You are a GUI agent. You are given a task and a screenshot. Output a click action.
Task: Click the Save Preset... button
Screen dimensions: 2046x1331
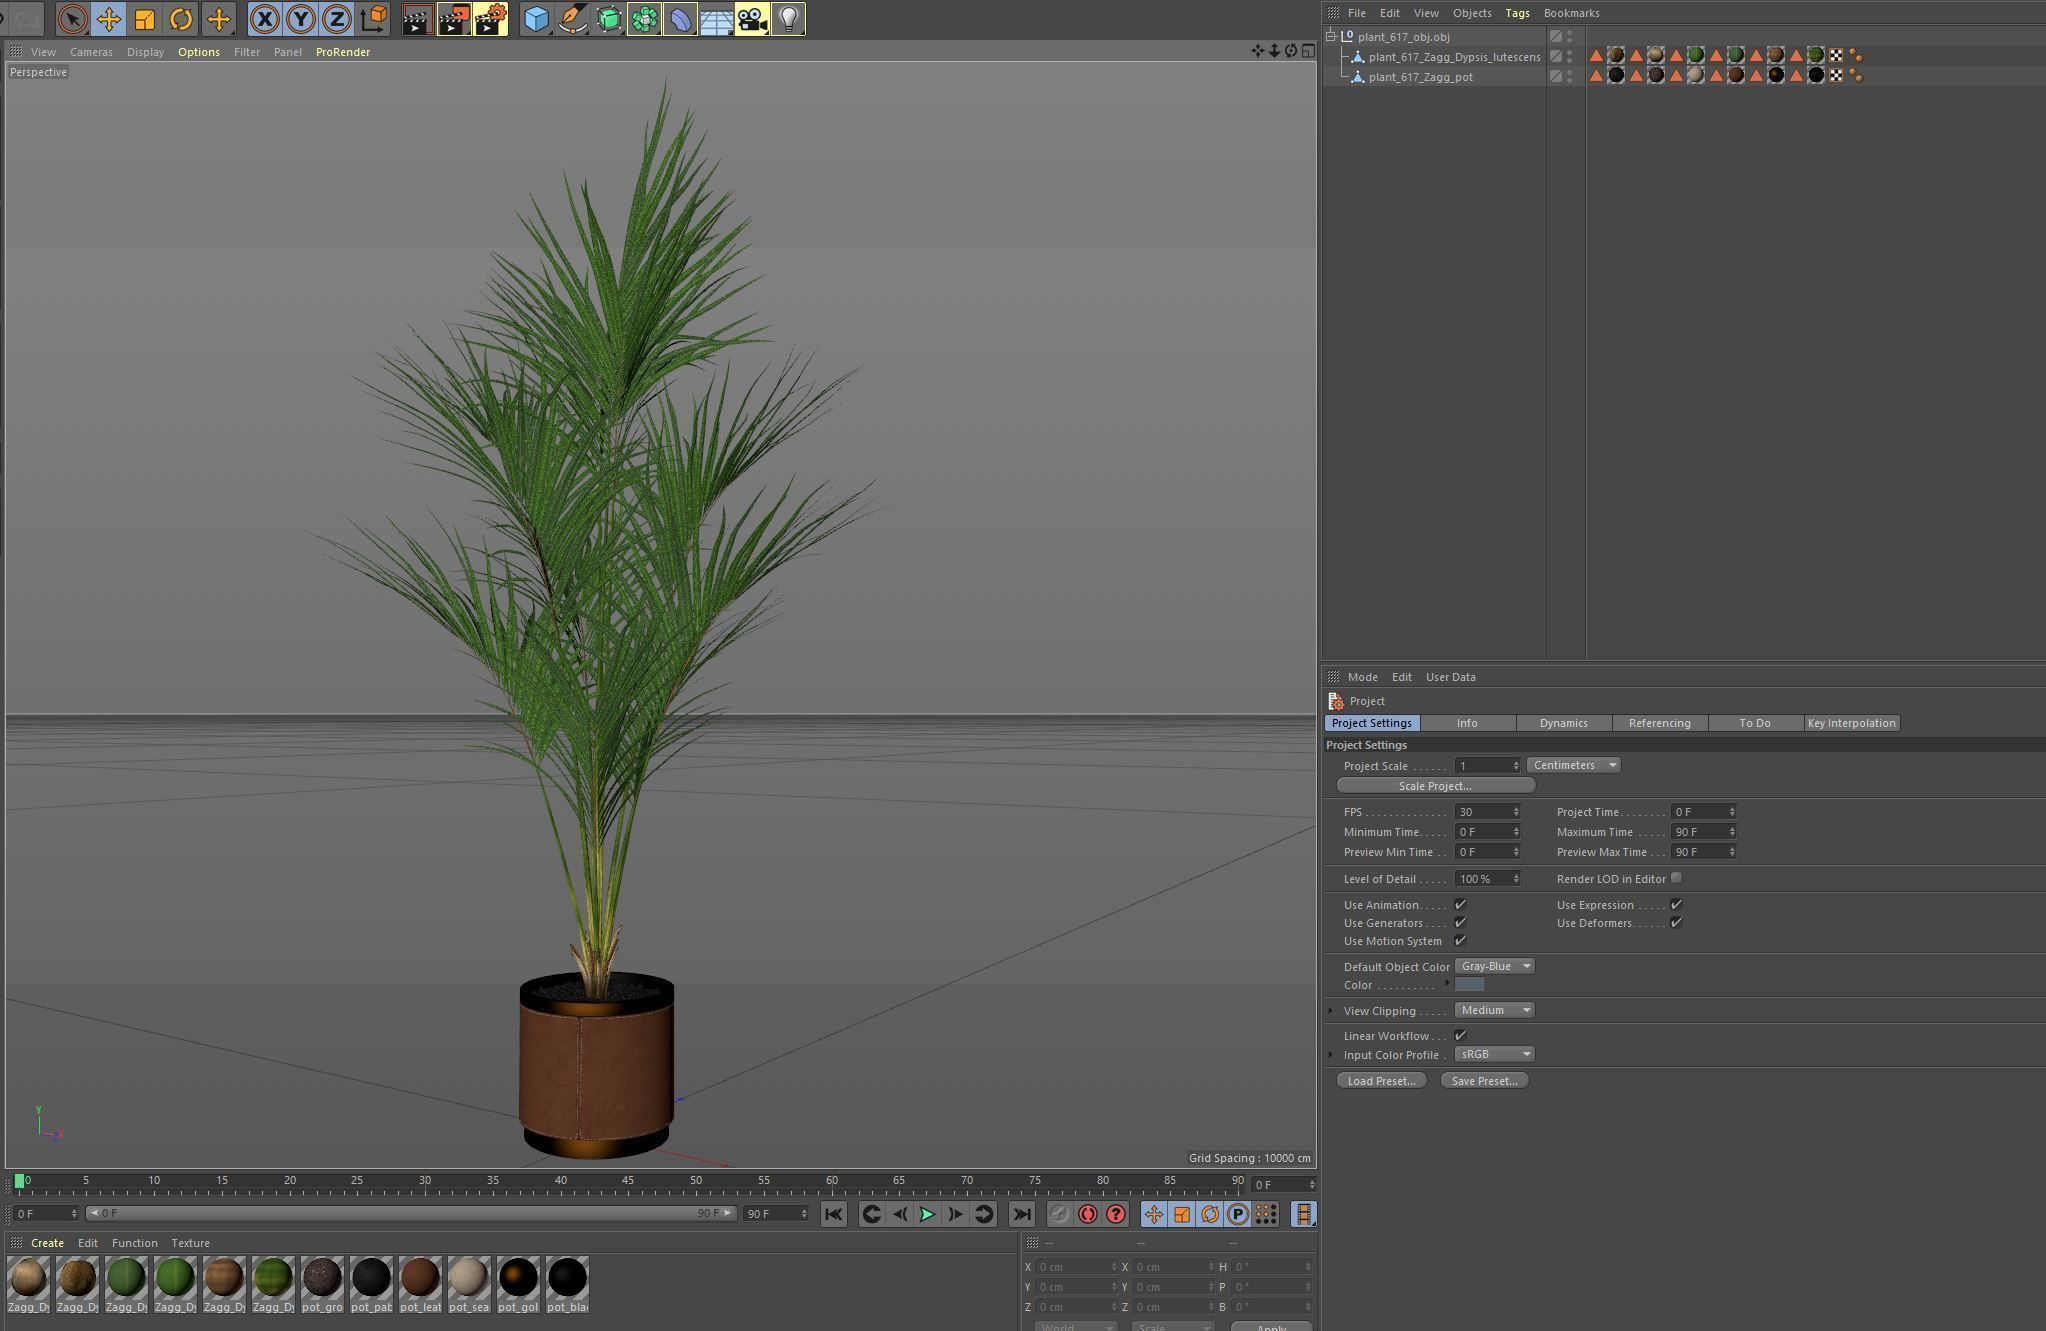1484,1081
